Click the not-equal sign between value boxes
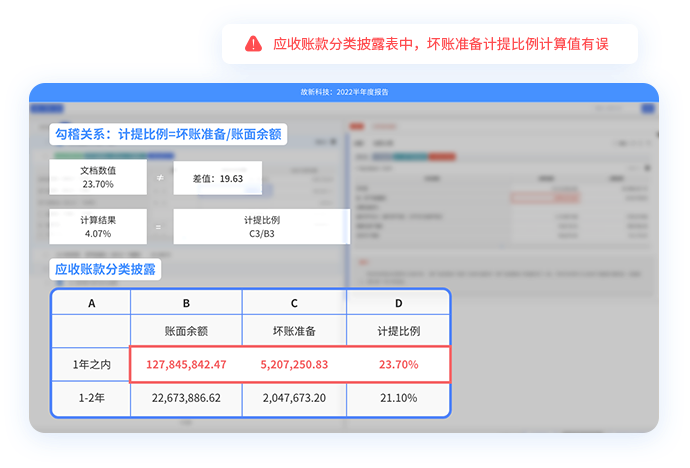Viewport: 690px width, 468px height. (x=160, y=178)
